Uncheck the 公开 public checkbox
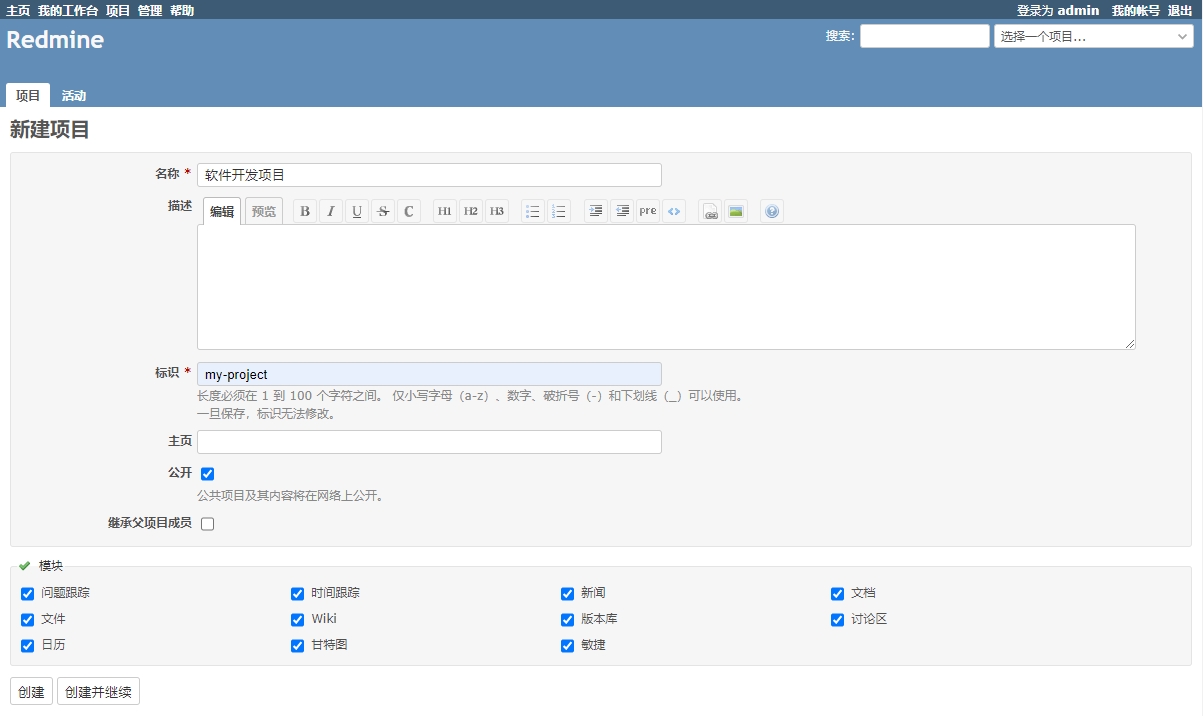 point(208,474)
